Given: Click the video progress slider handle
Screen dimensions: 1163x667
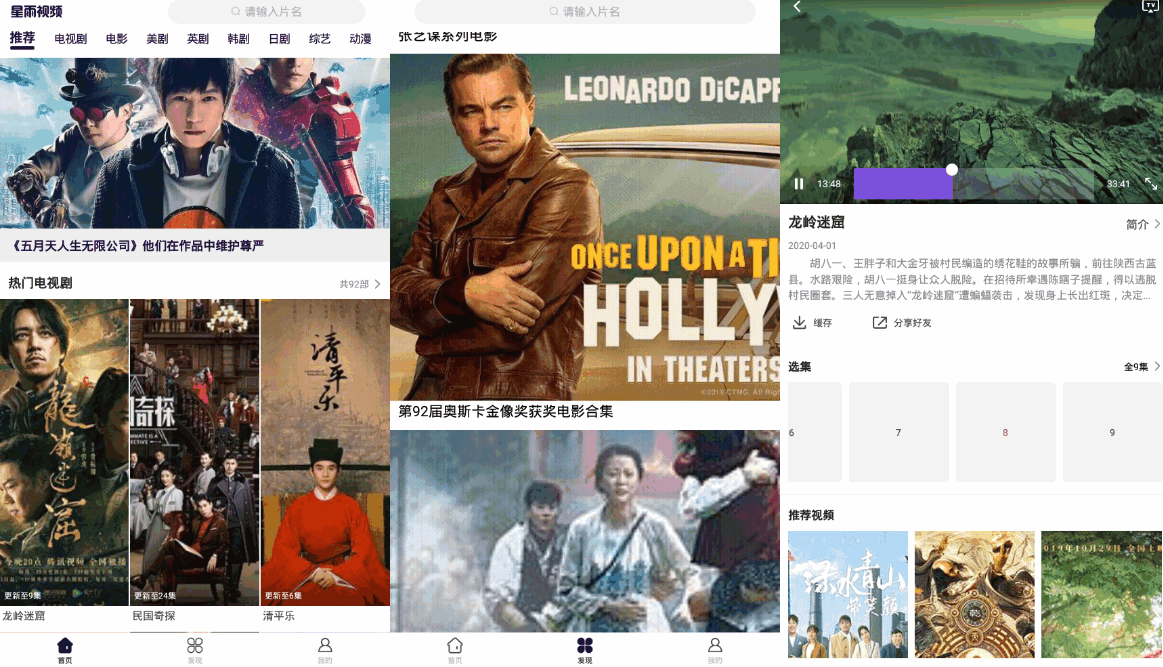Looking at the screenshot, I should (x=952, y=170).
